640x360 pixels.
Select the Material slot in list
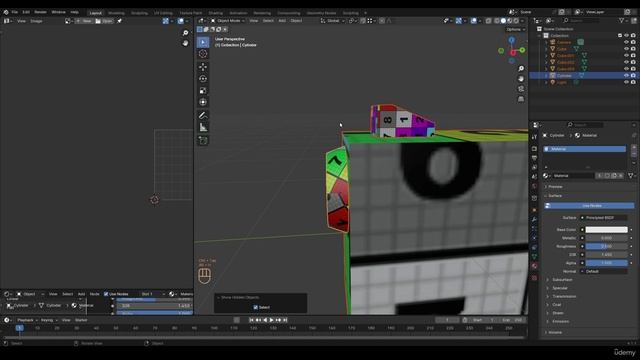pyautogui.click(x=584, y=149)
